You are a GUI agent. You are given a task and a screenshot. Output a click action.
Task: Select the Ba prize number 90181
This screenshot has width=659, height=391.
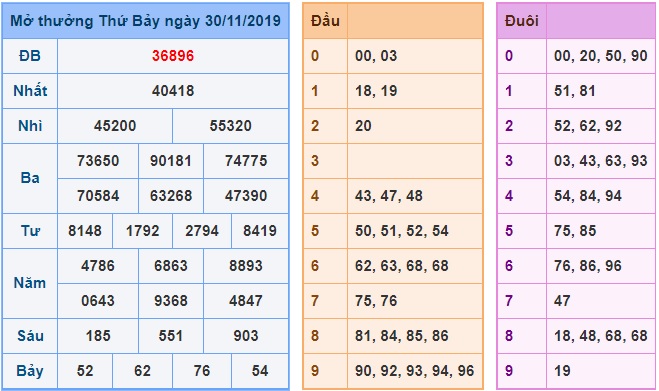[x=171, y=160]
